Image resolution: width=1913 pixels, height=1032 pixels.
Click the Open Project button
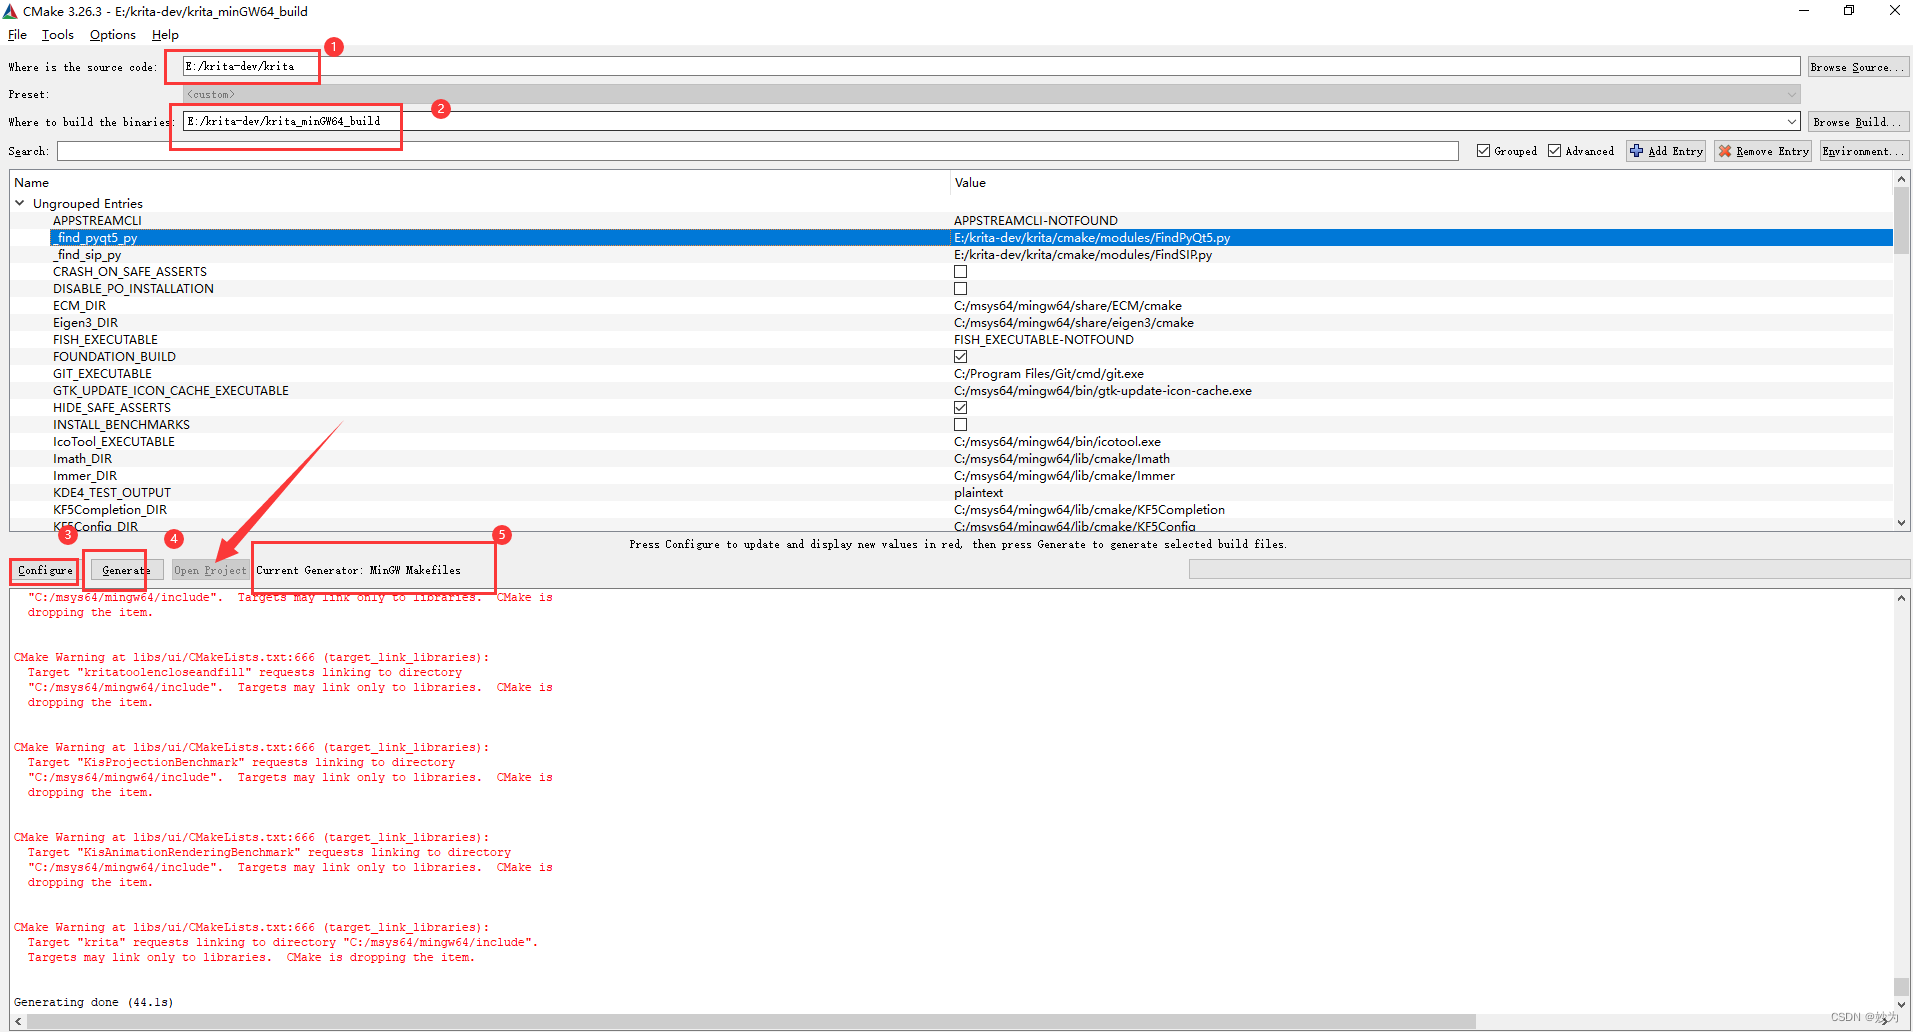[x=210, y=570]
